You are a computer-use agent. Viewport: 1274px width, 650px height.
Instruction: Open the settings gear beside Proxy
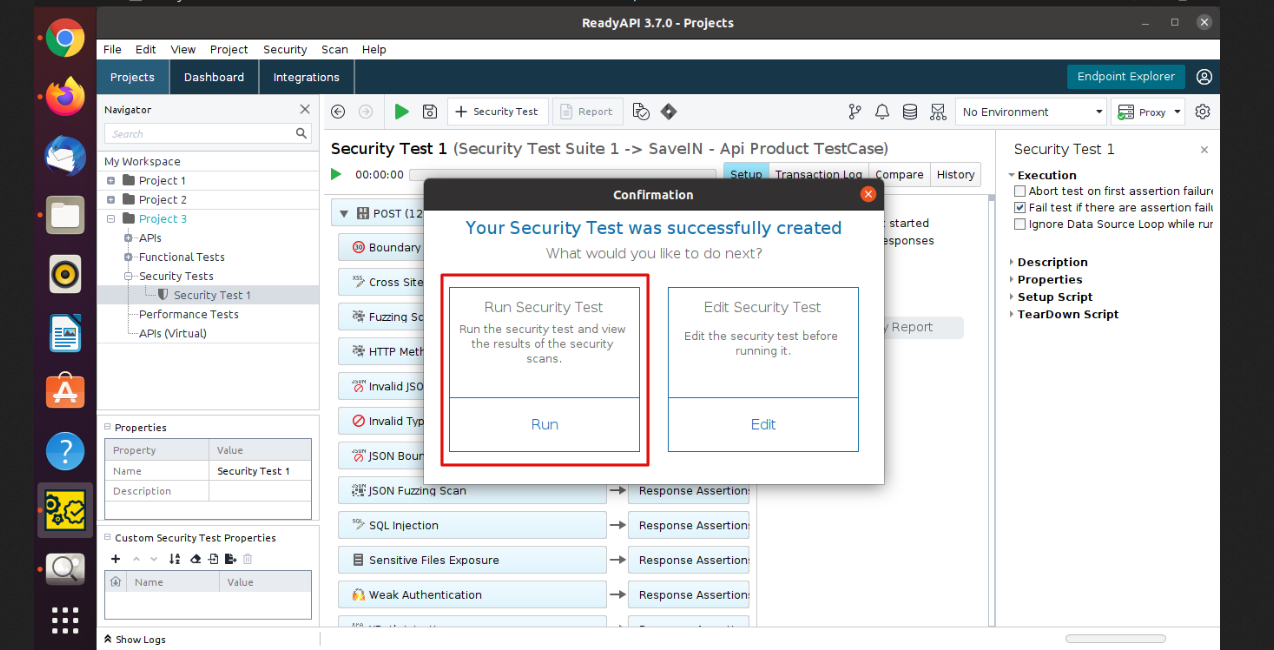pos(1203,112)
